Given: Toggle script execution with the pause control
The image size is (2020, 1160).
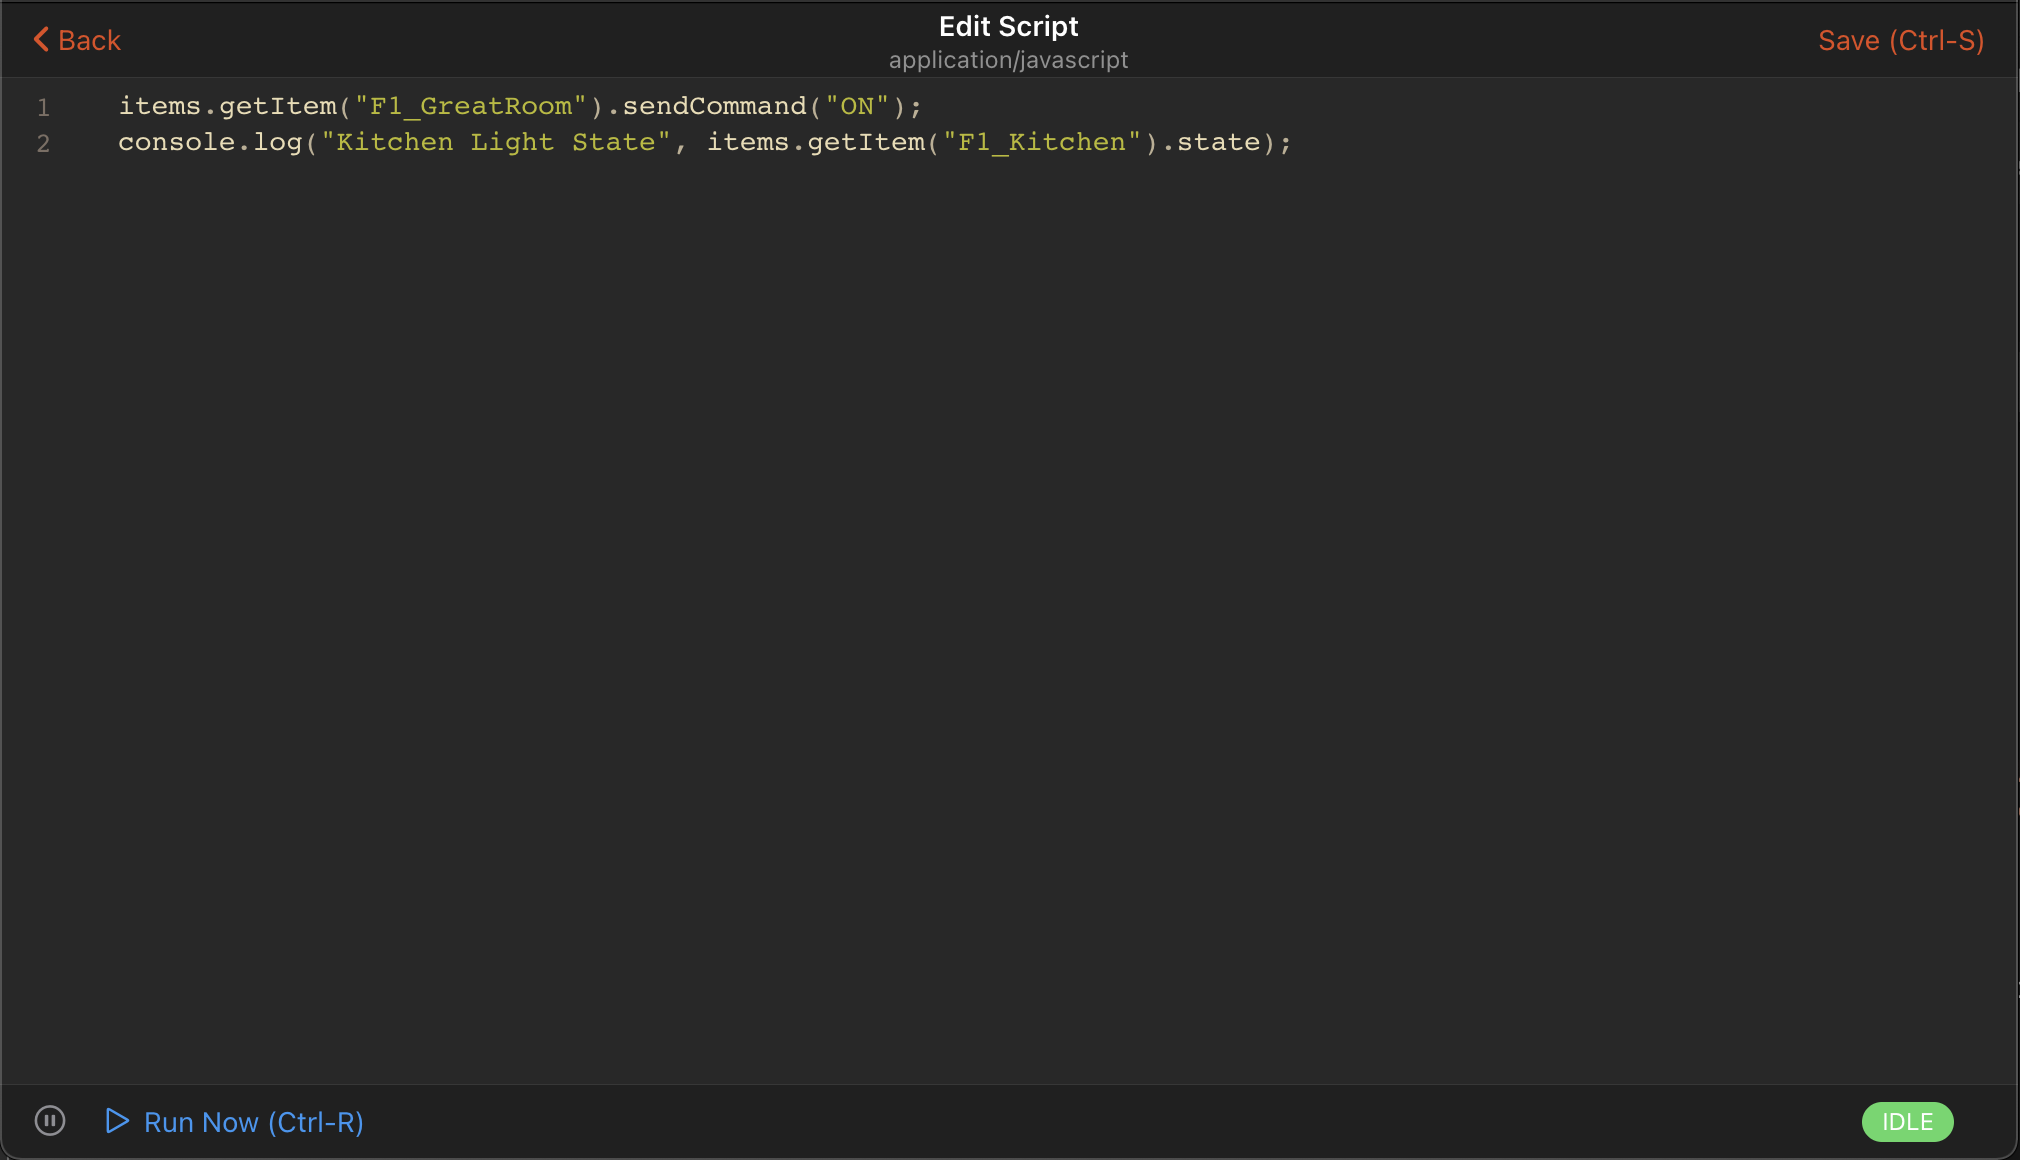Looking at the screenshot, I should pos(49,1121).
